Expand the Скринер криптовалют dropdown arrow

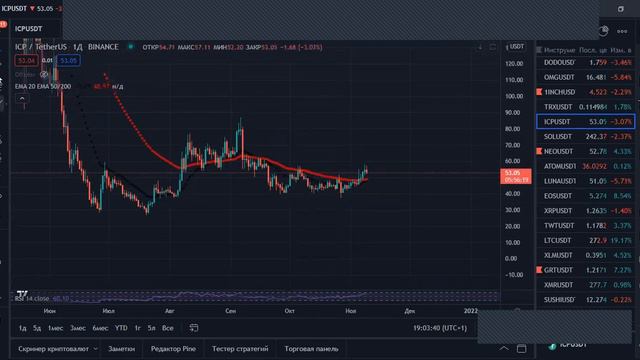coord(96,349)
